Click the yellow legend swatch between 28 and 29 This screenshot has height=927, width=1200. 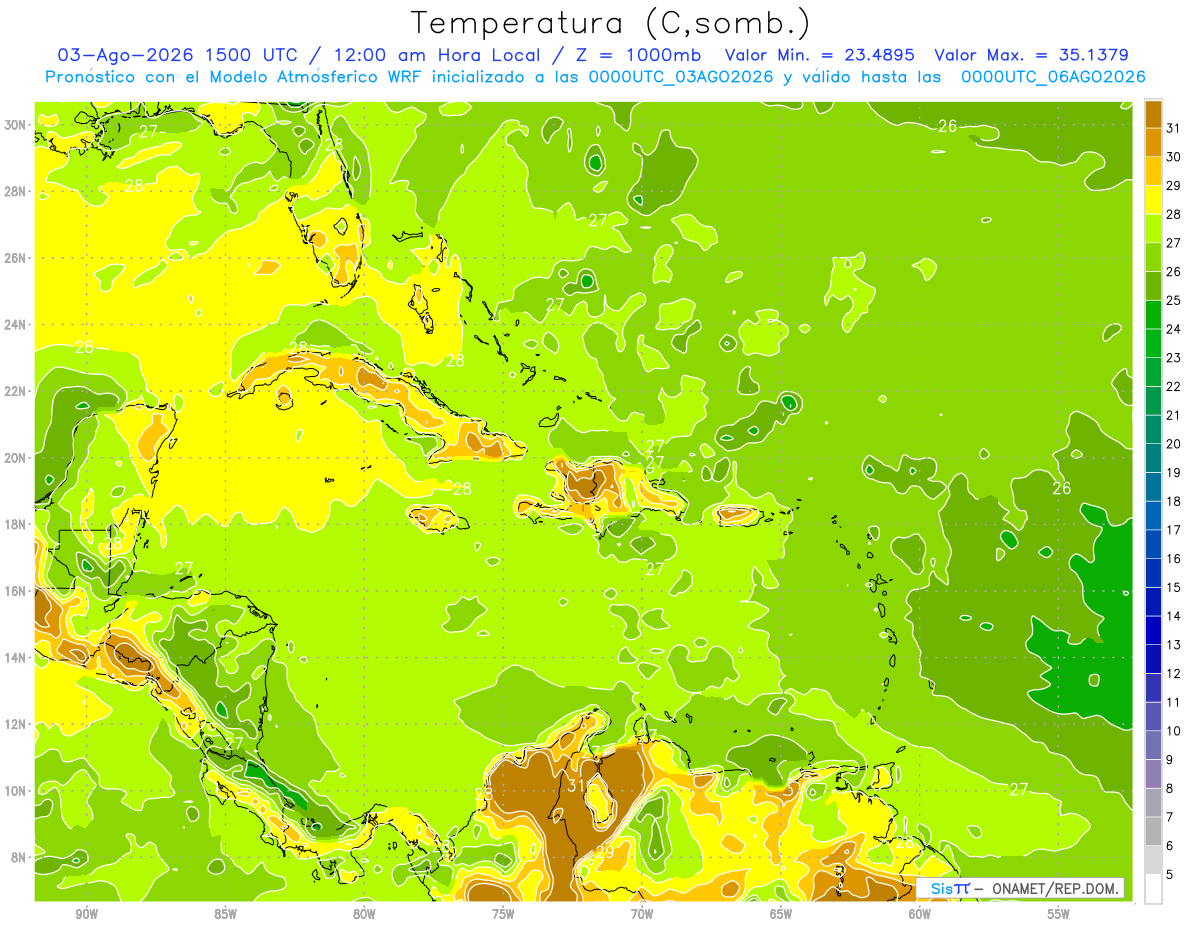click(x=1153, y=200)
